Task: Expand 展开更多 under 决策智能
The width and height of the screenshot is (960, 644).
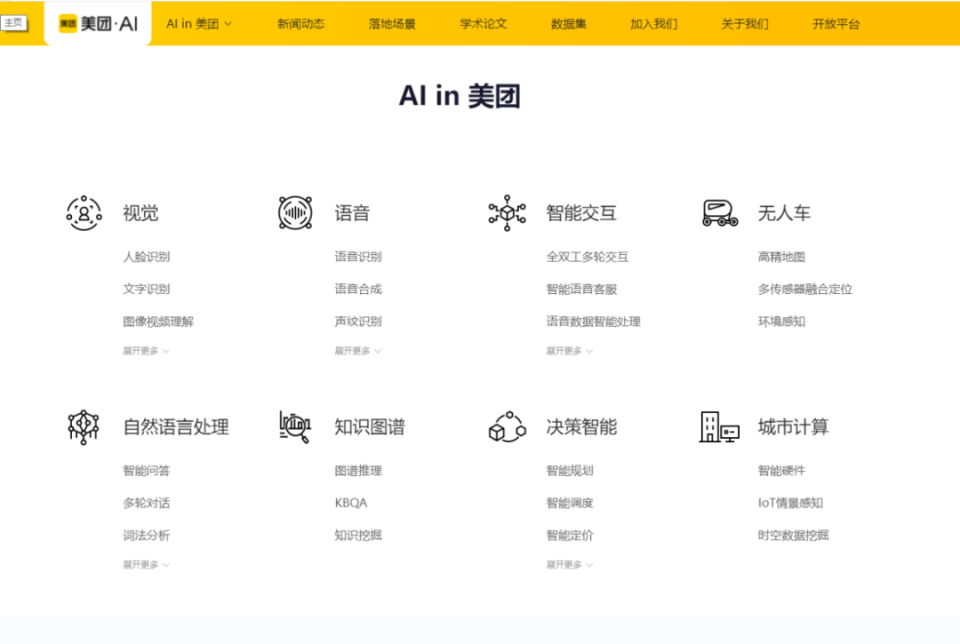Action: coord(568,564)
